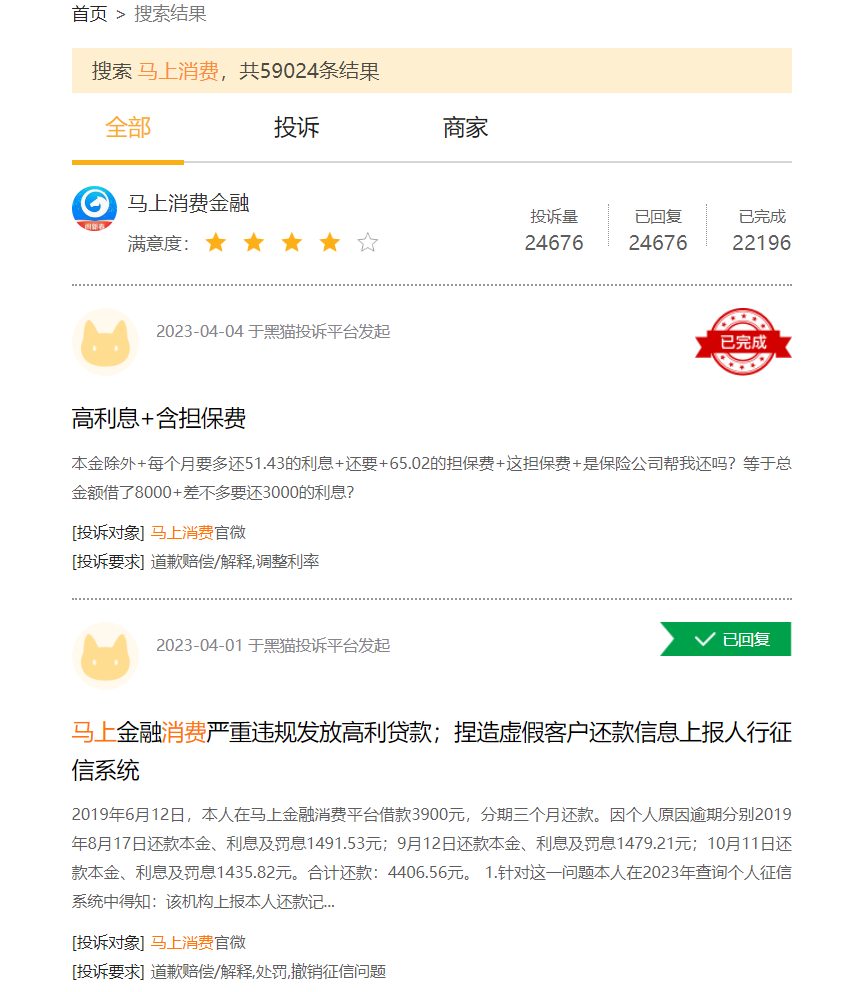
Task: Click the cat avatar on the 2023-04-04 complaint
Action: (x=105, y=342)
